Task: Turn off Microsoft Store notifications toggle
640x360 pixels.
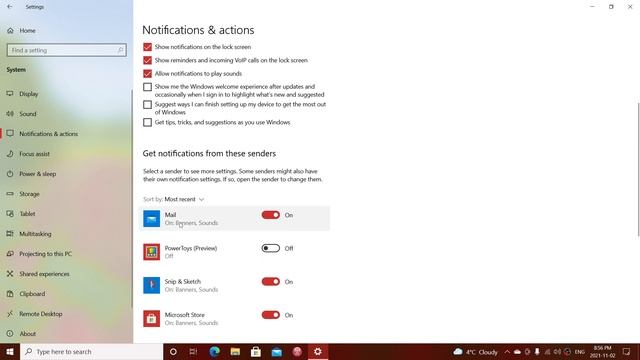Action: tap(271, 315)
